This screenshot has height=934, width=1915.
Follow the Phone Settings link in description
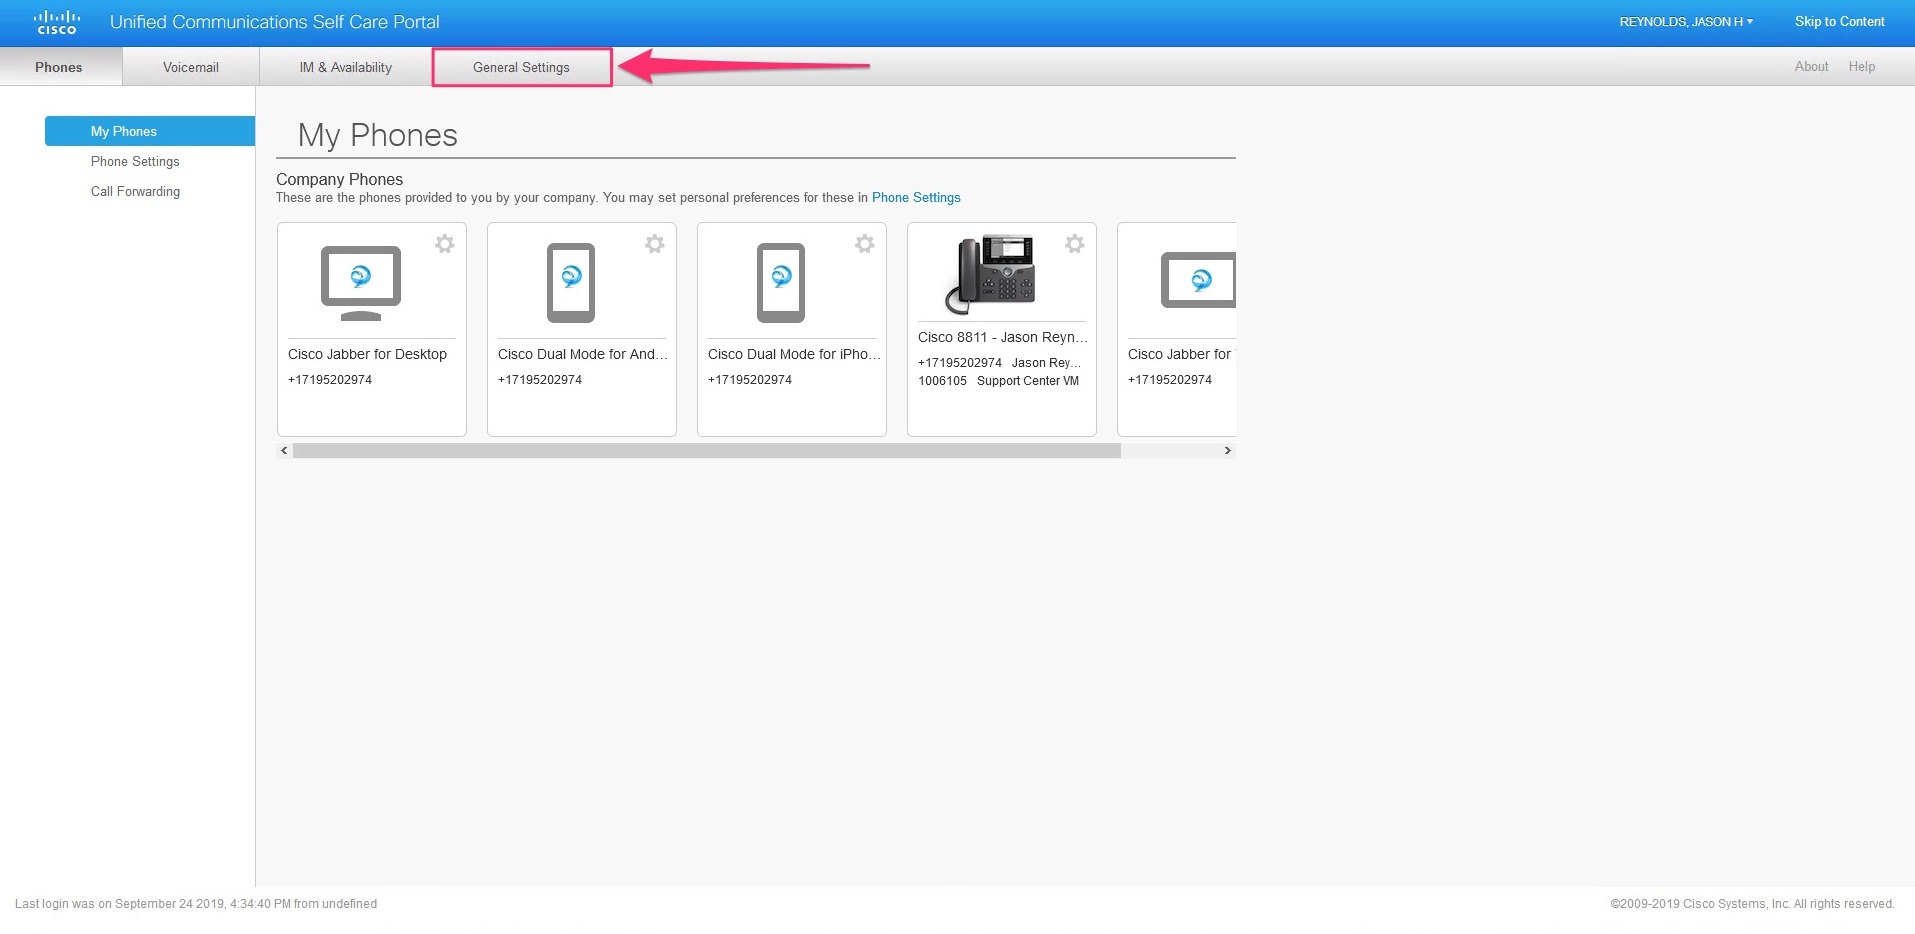916,197
